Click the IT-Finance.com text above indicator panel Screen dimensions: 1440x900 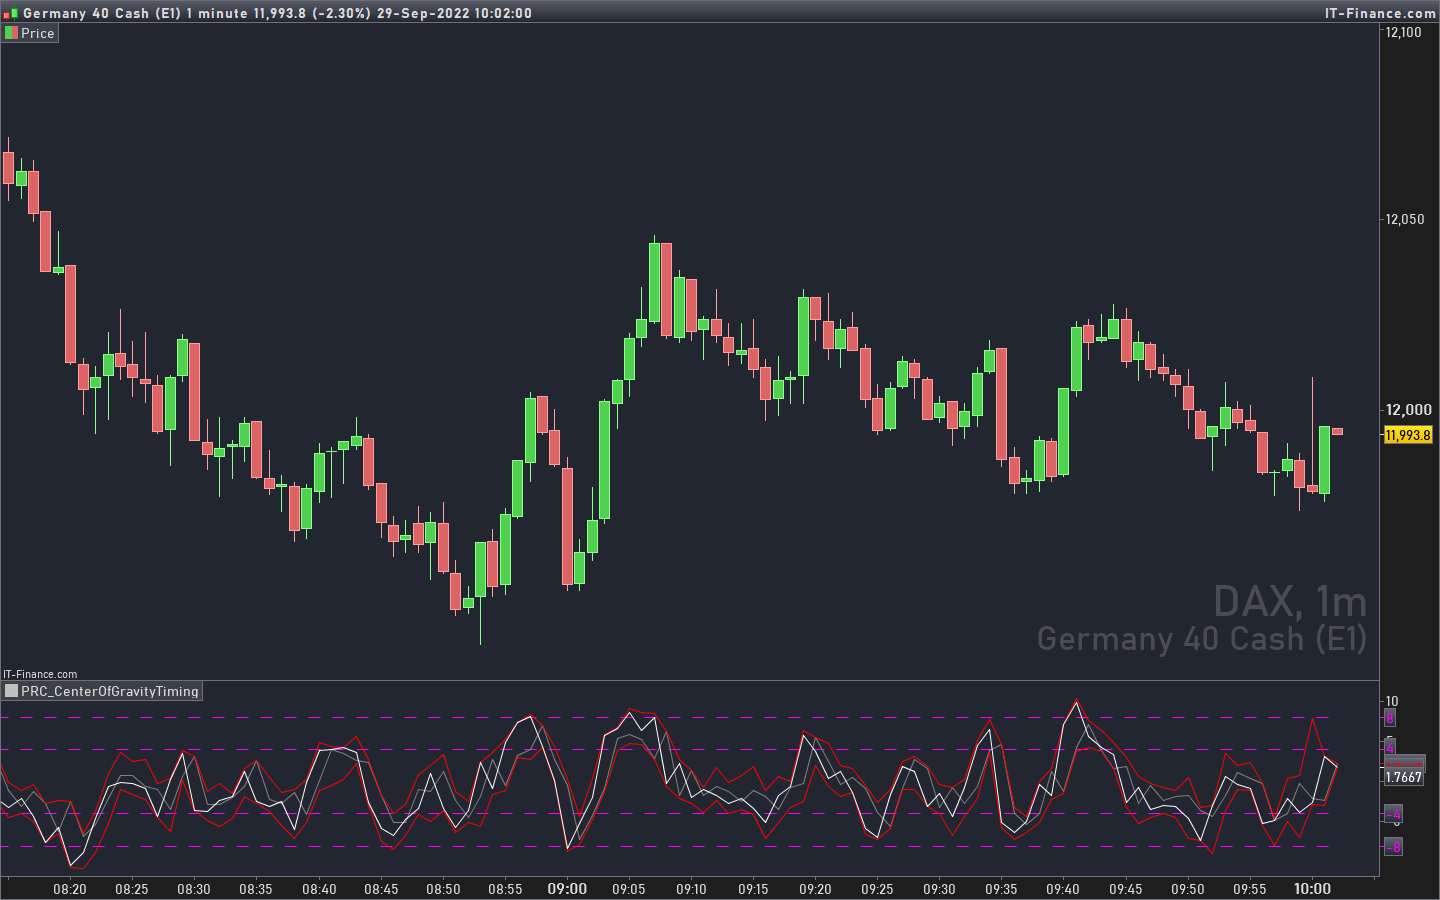[40, 674]
